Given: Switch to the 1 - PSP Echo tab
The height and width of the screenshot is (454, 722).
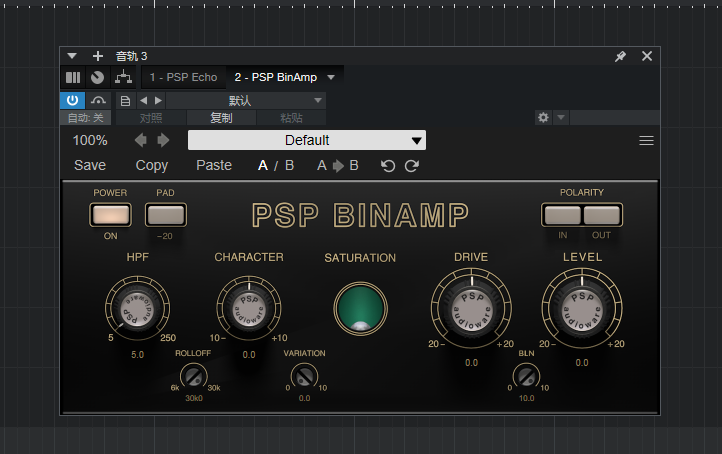Looking at the screenshot, I should pyautogui.click(x=183, y=77).
